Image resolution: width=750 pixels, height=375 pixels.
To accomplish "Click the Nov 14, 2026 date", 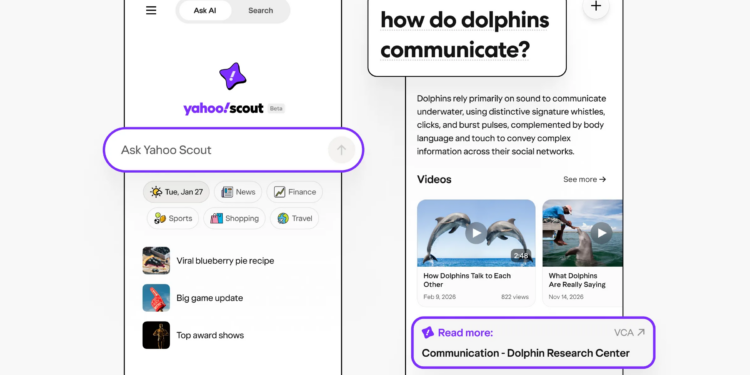I will point(566,297).
